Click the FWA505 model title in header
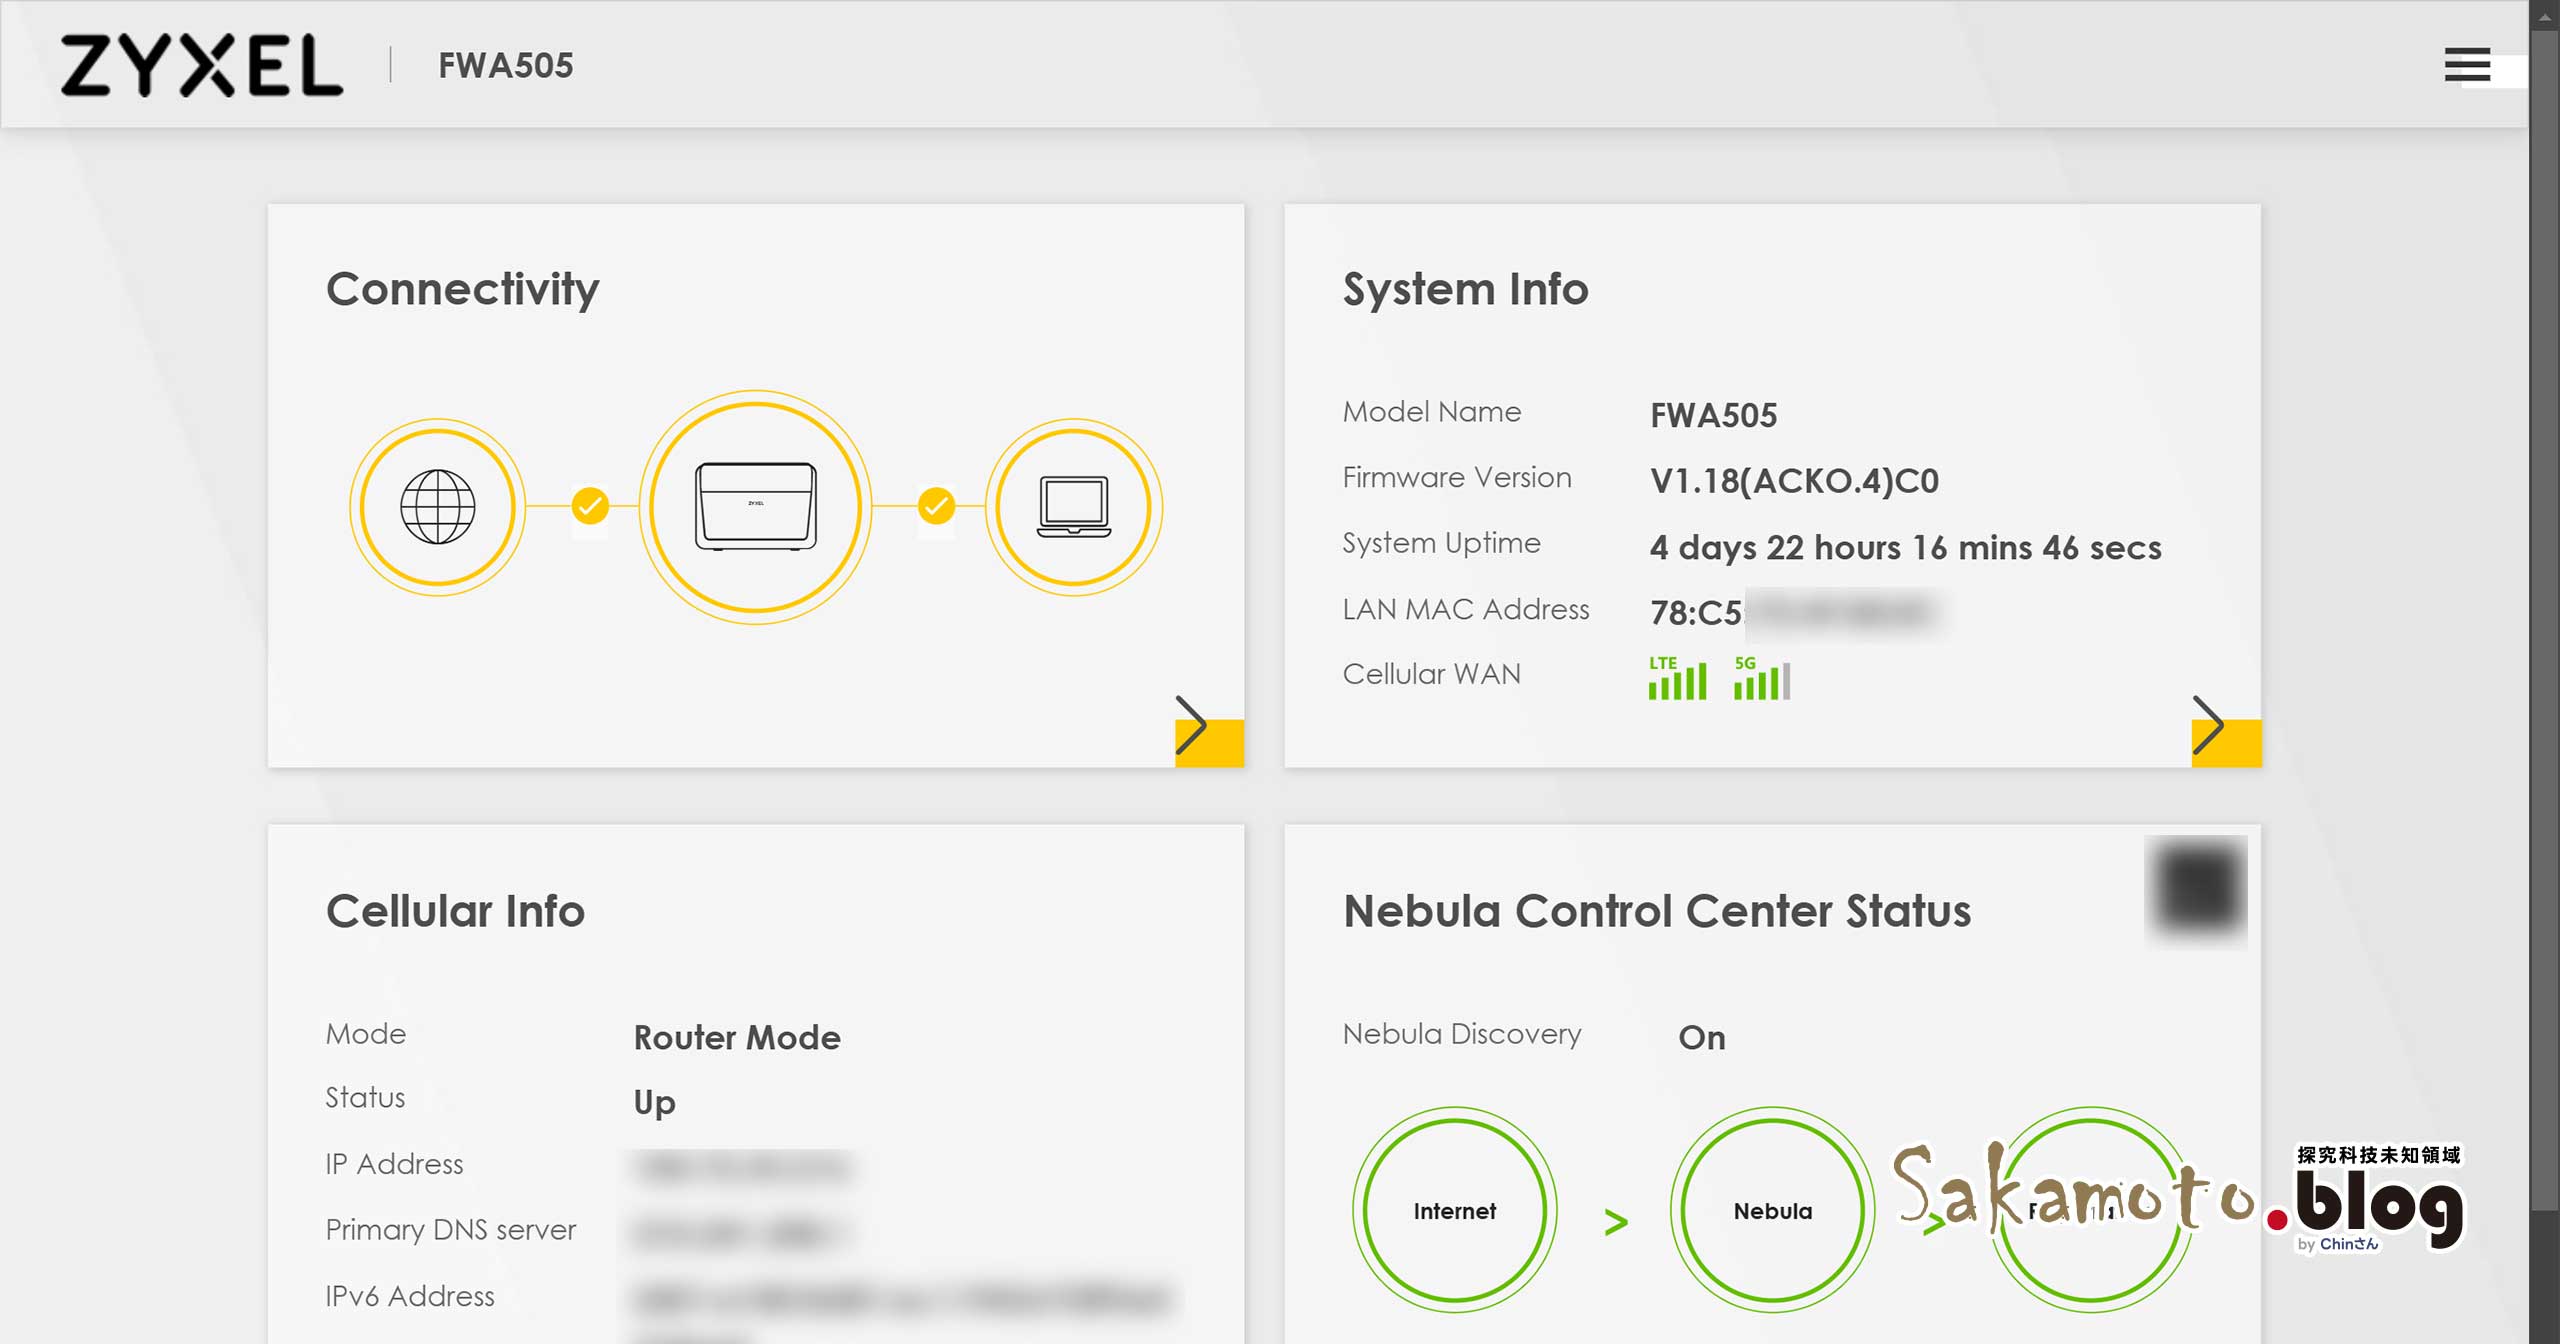2560x1344 pixels. tap(506, 66)
